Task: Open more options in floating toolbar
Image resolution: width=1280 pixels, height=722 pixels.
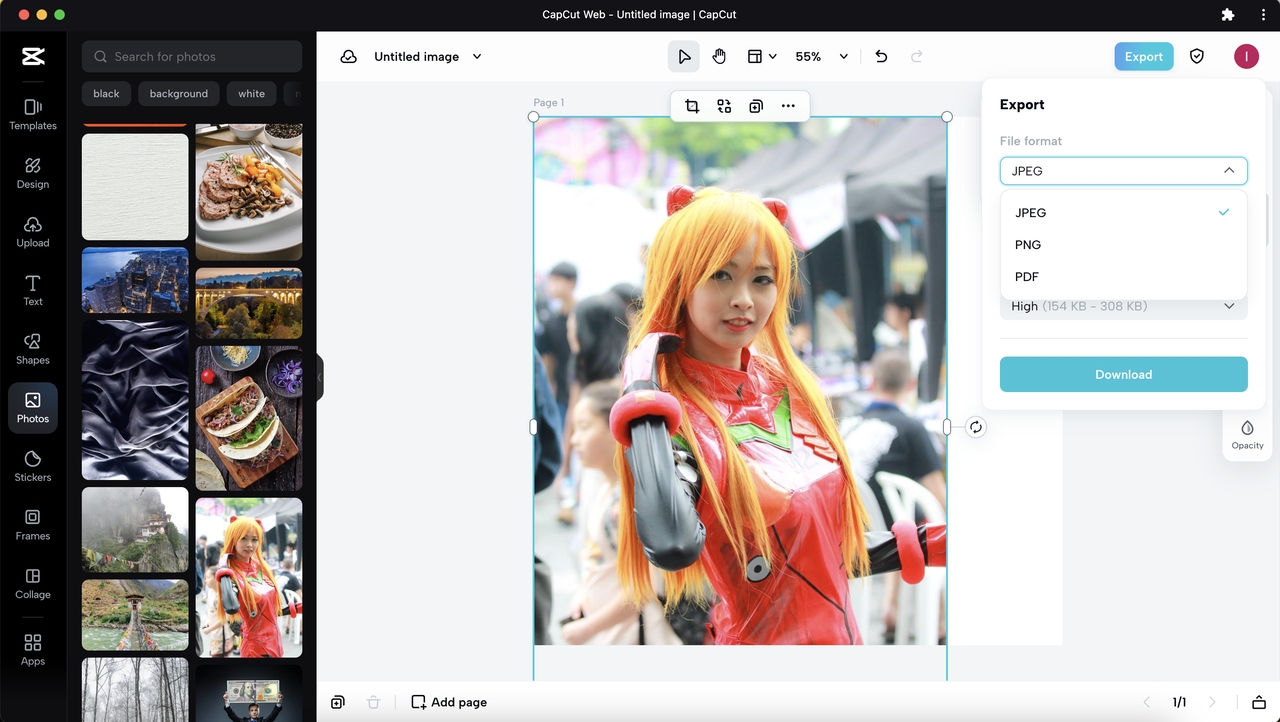Action: pos(788,106)
